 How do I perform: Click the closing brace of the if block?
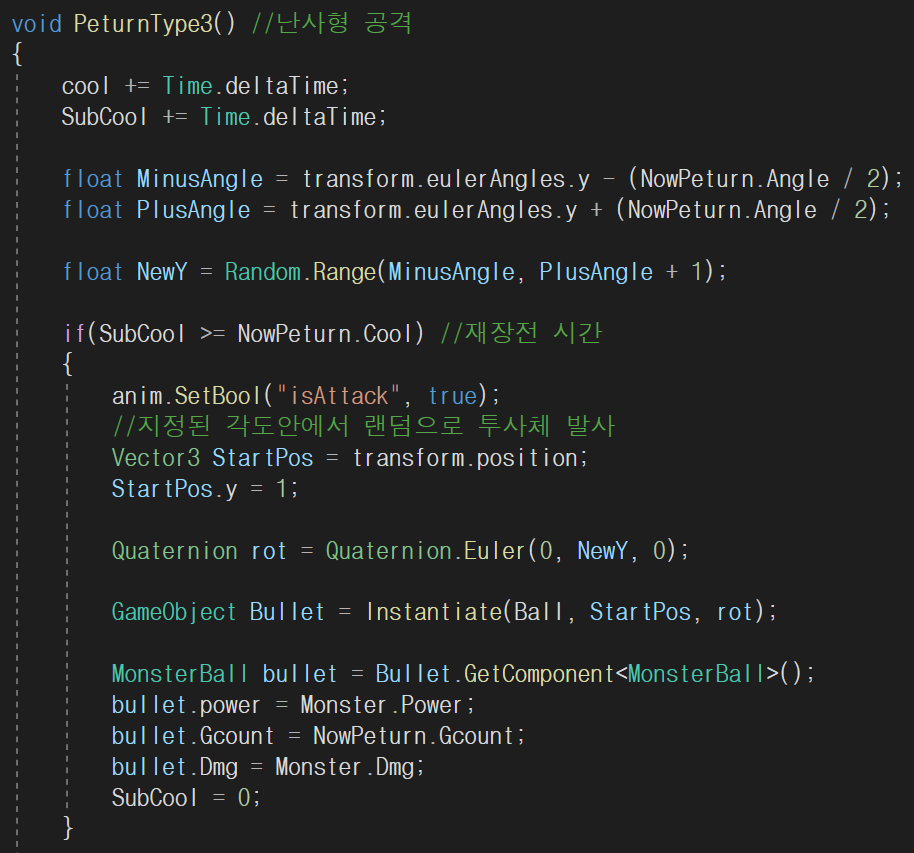68,828
